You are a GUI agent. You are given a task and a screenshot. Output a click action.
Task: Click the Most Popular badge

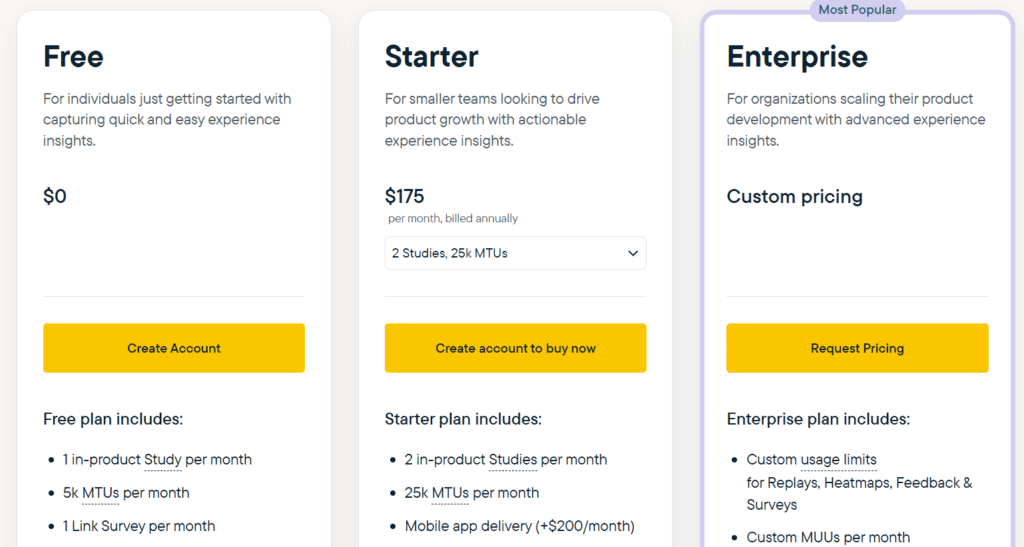point(857,10)
